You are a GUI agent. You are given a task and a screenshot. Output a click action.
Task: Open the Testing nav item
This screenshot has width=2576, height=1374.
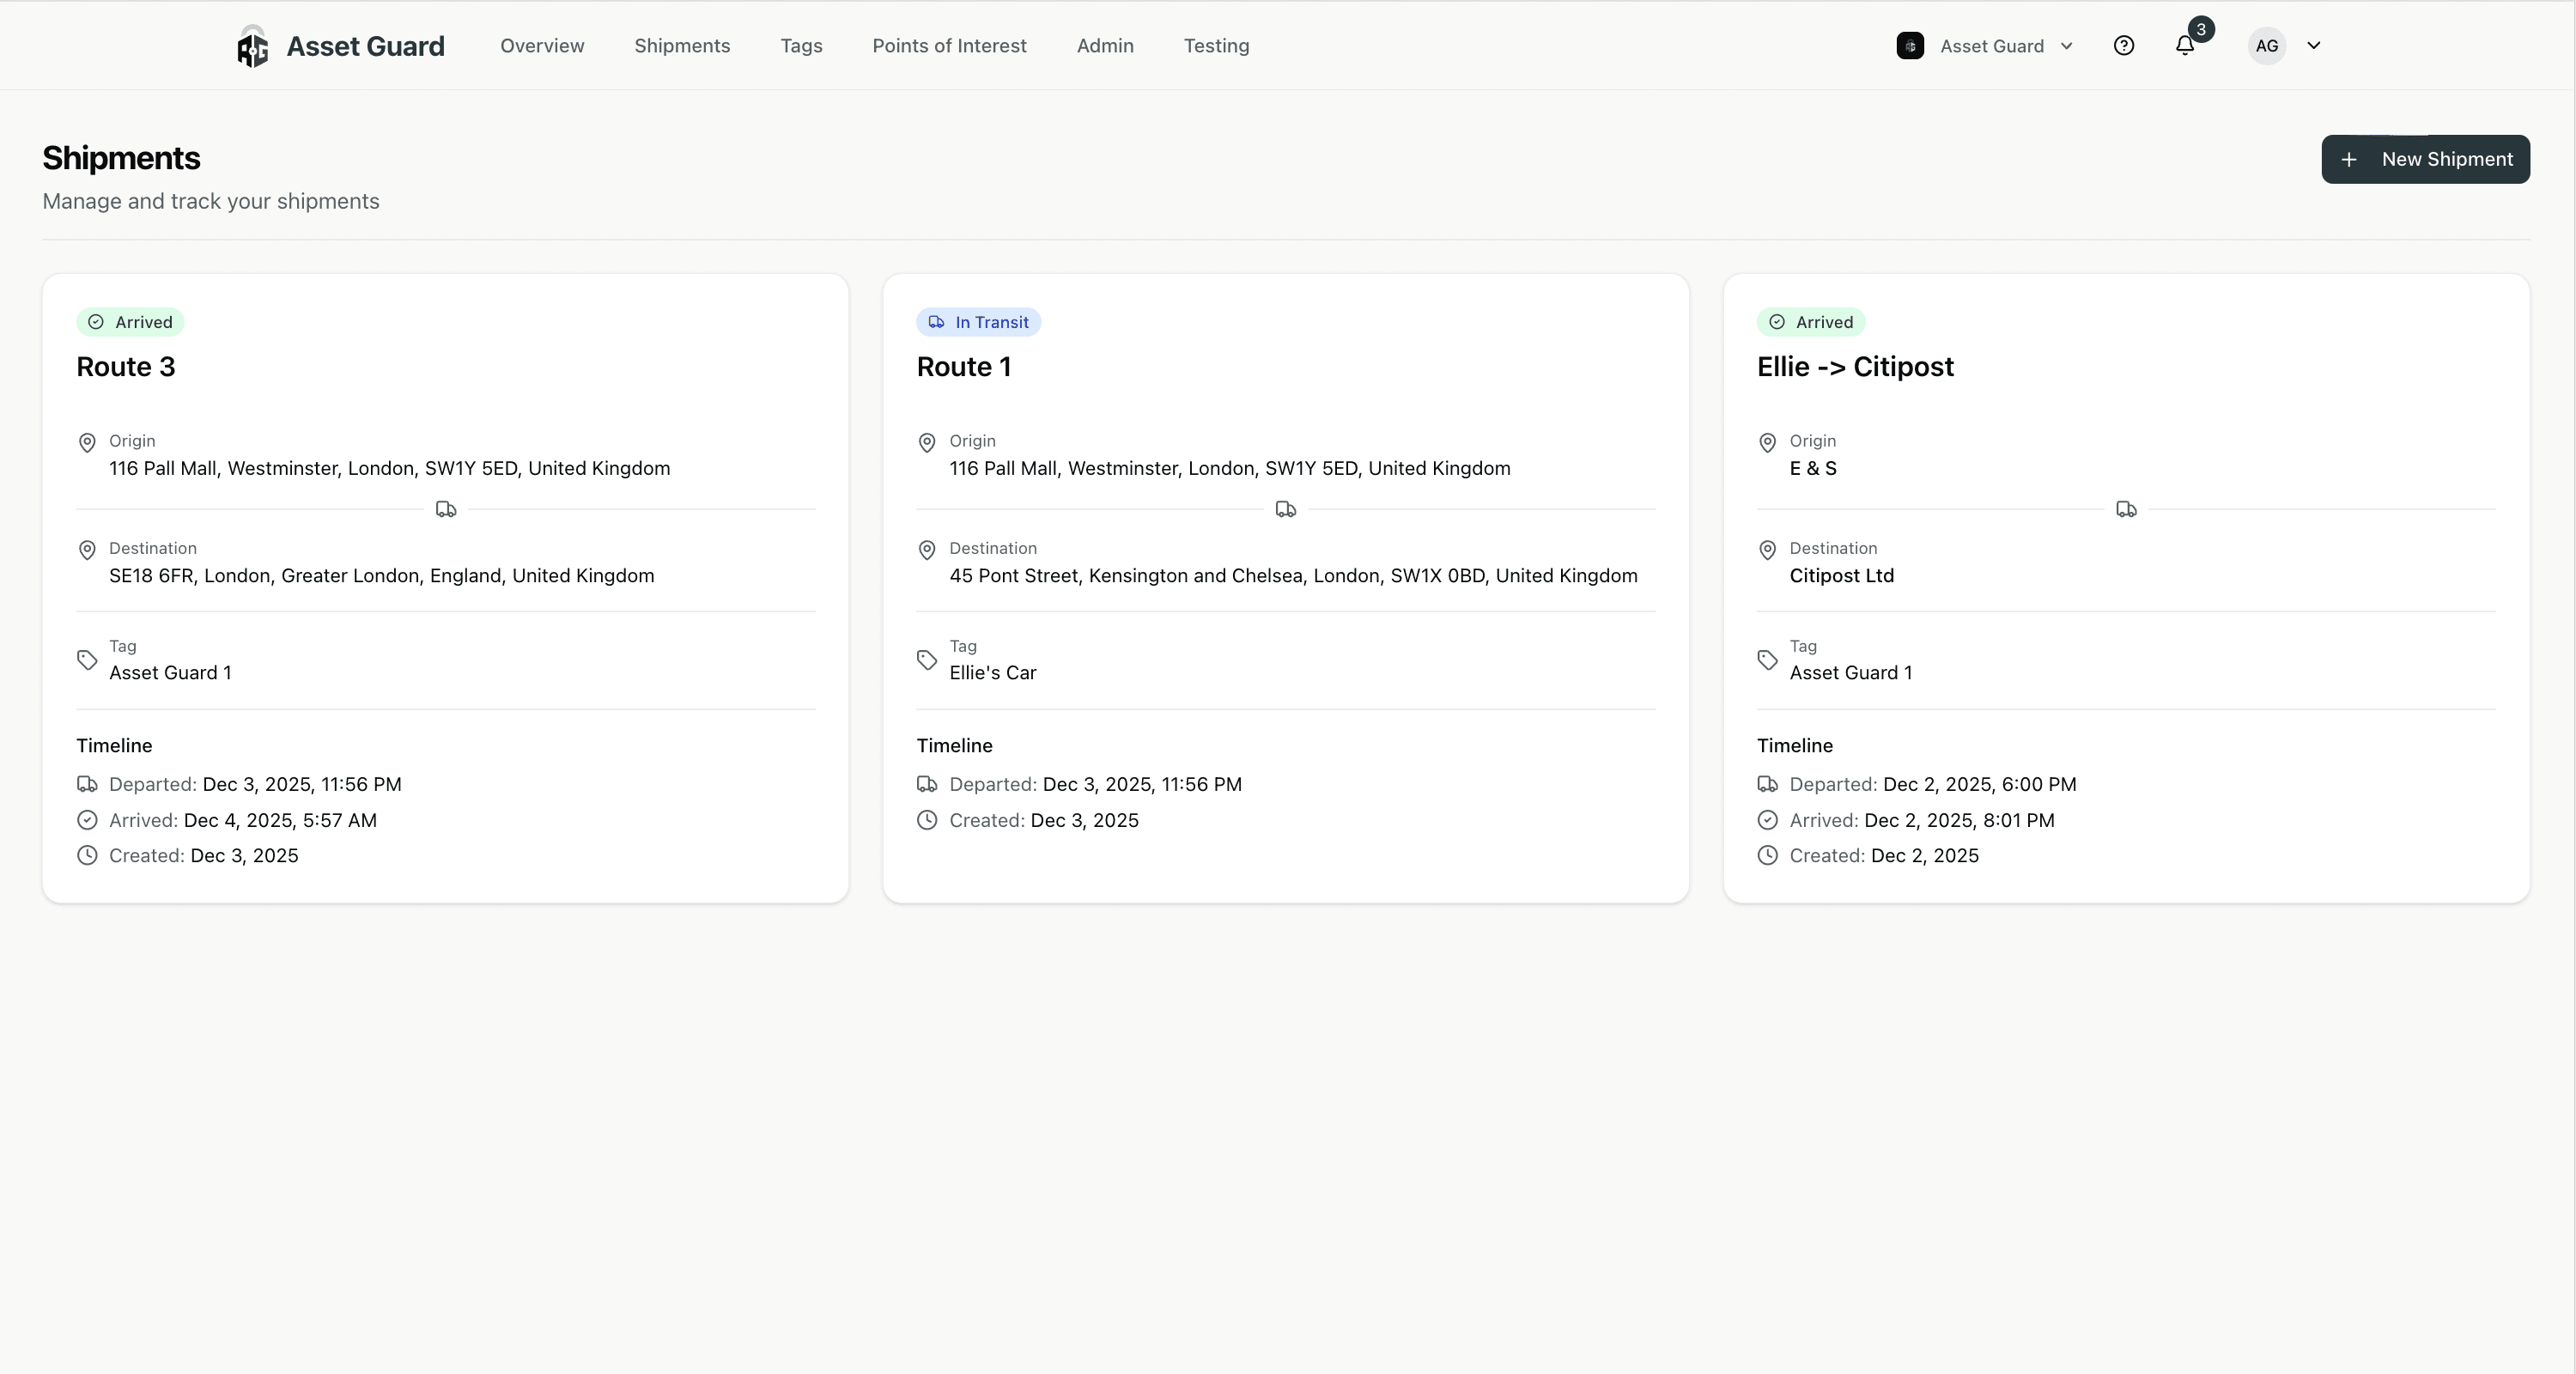pos(1216,46)
